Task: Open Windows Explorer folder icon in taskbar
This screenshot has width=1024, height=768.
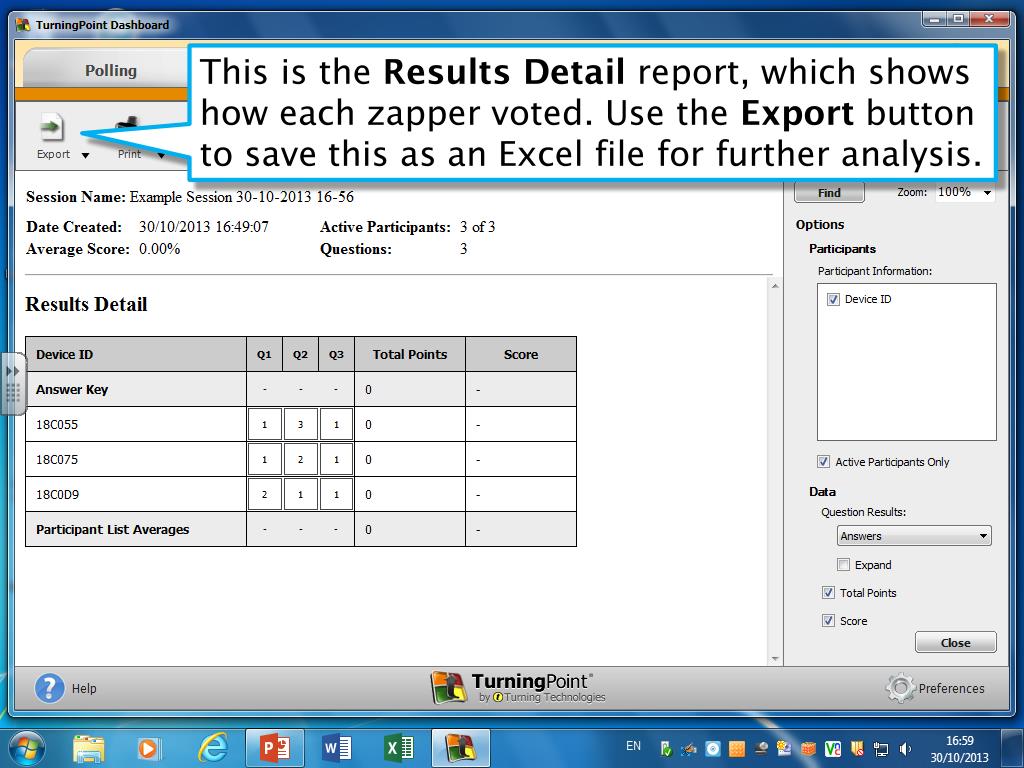Action: point(89,747)
